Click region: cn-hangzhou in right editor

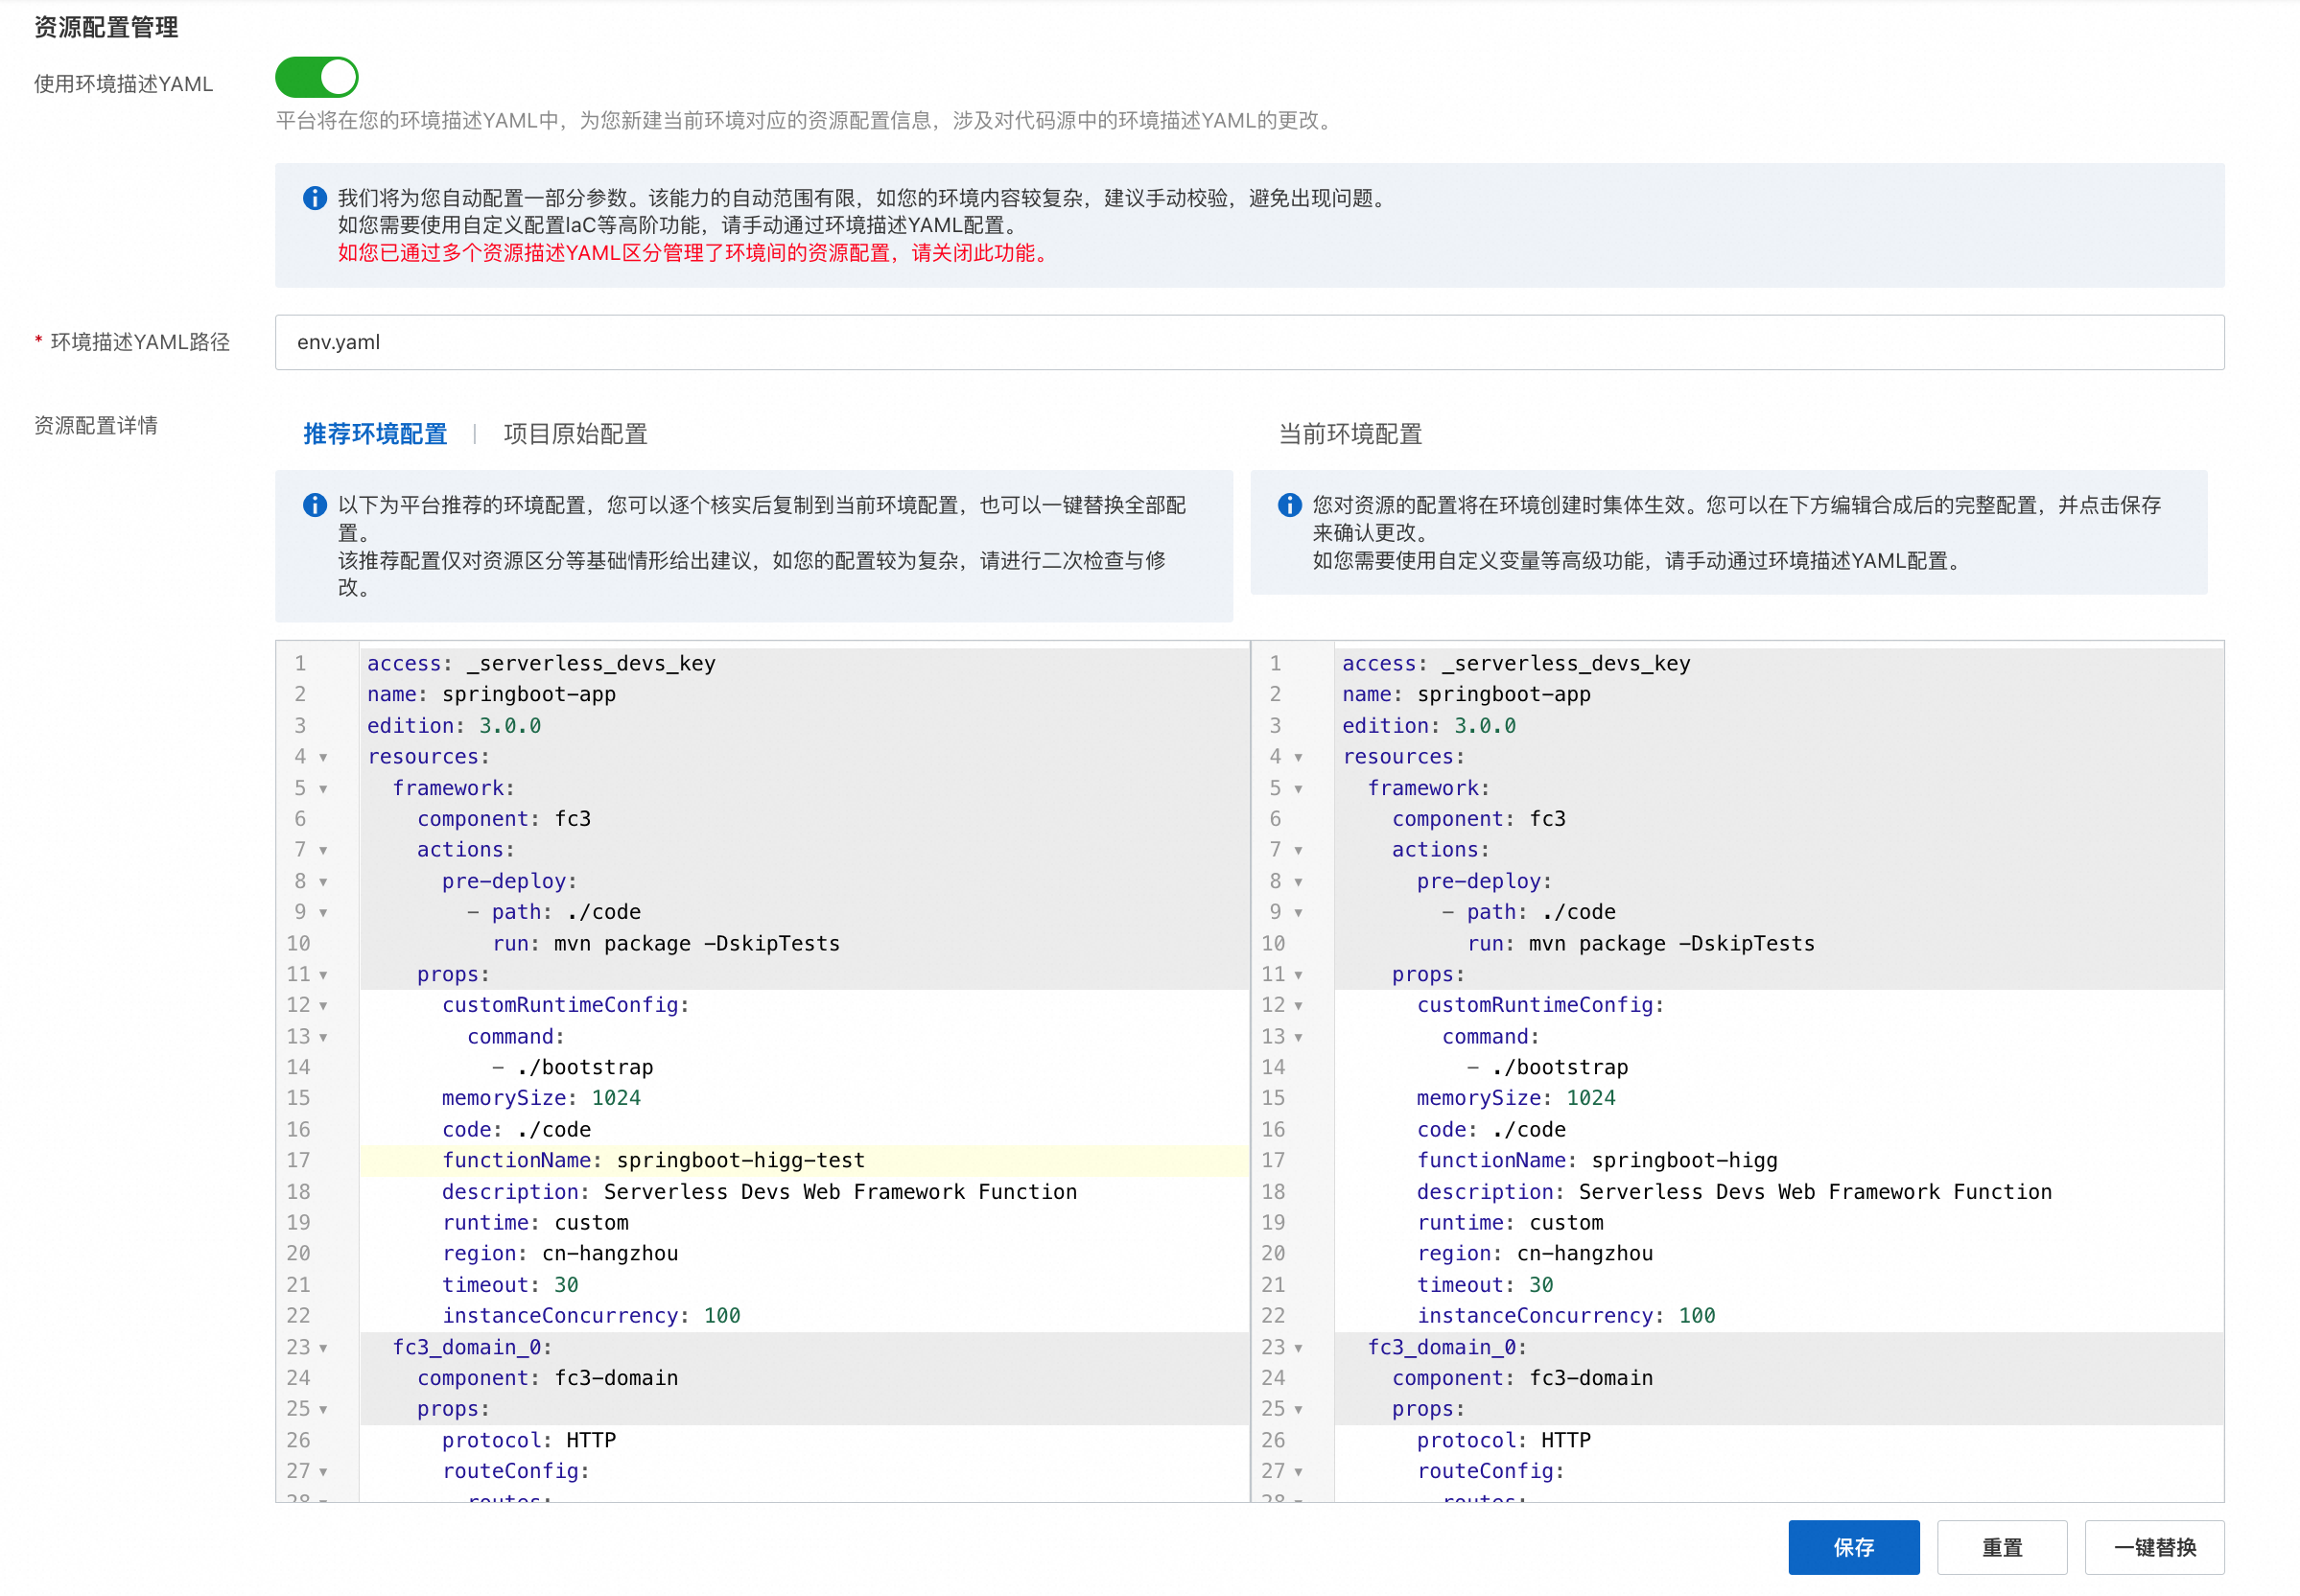pos(1535,1253)
